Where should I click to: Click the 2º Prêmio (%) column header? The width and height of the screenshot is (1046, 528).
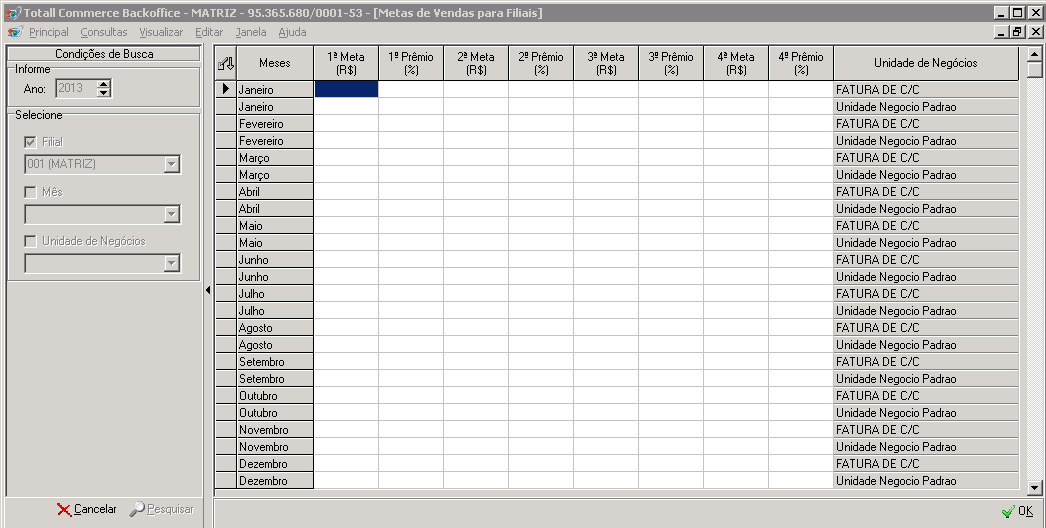pos(541,63)
